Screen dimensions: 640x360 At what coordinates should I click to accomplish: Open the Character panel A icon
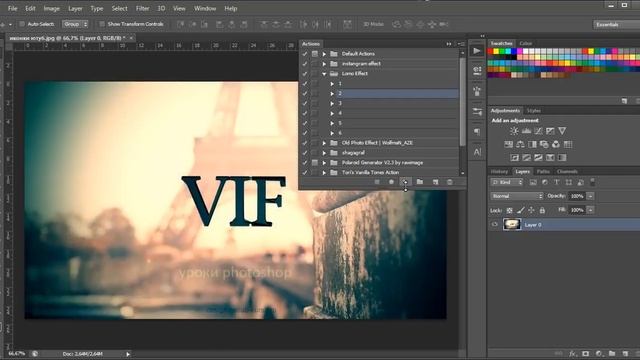[477, 152]
